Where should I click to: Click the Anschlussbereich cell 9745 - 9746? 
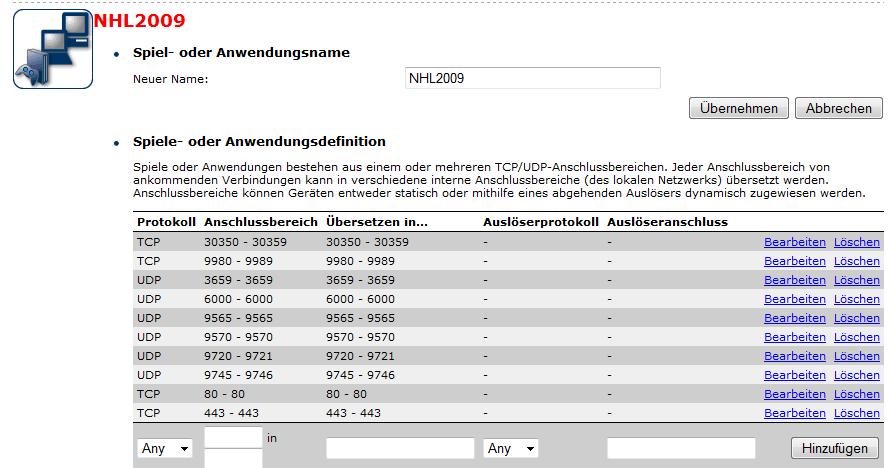pos(239,375)
